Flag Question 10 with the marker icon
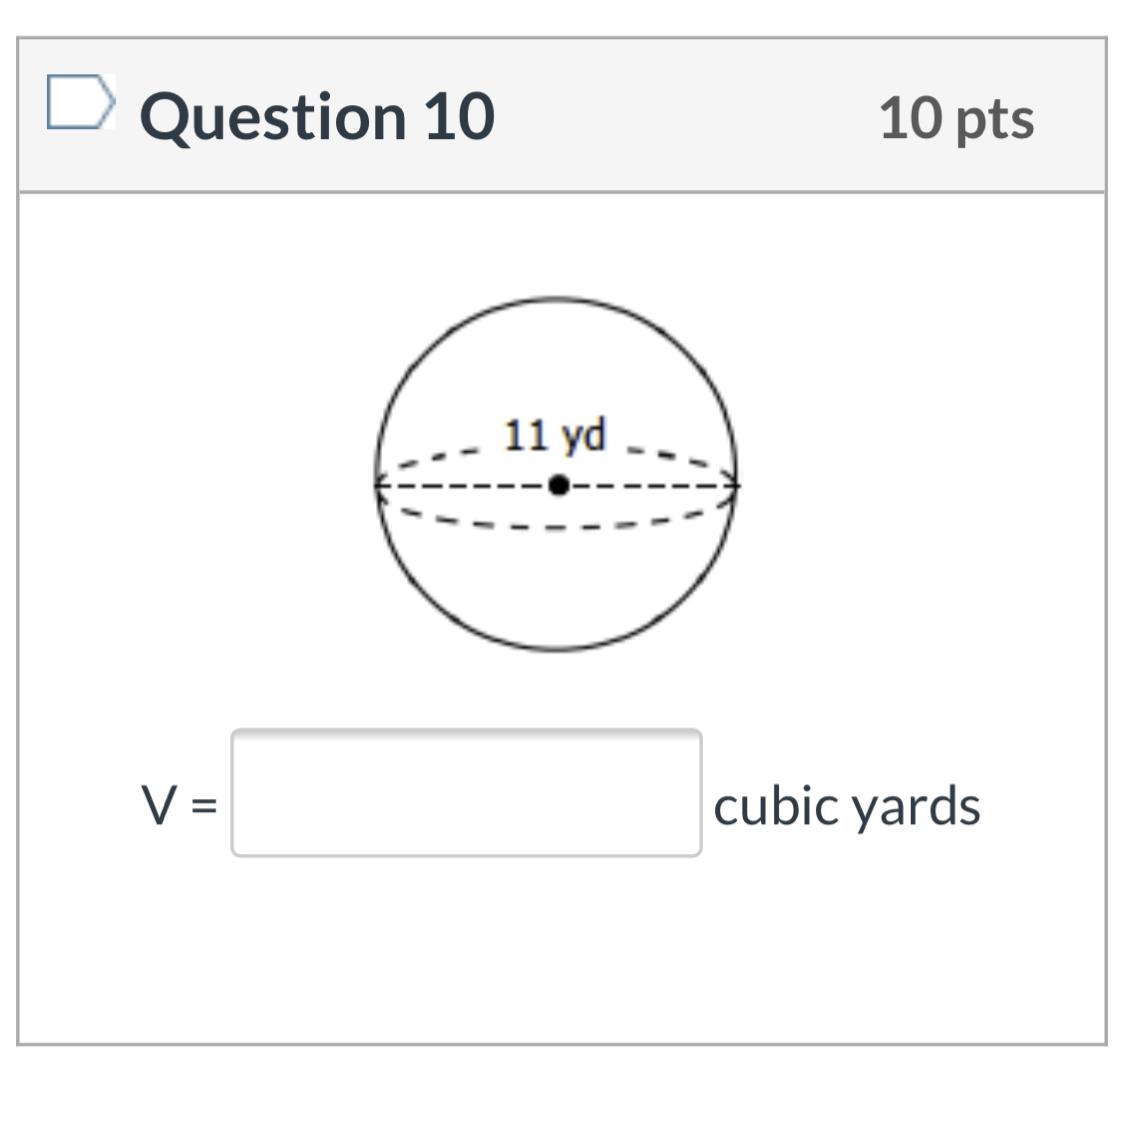 click(x=81, y=102)
